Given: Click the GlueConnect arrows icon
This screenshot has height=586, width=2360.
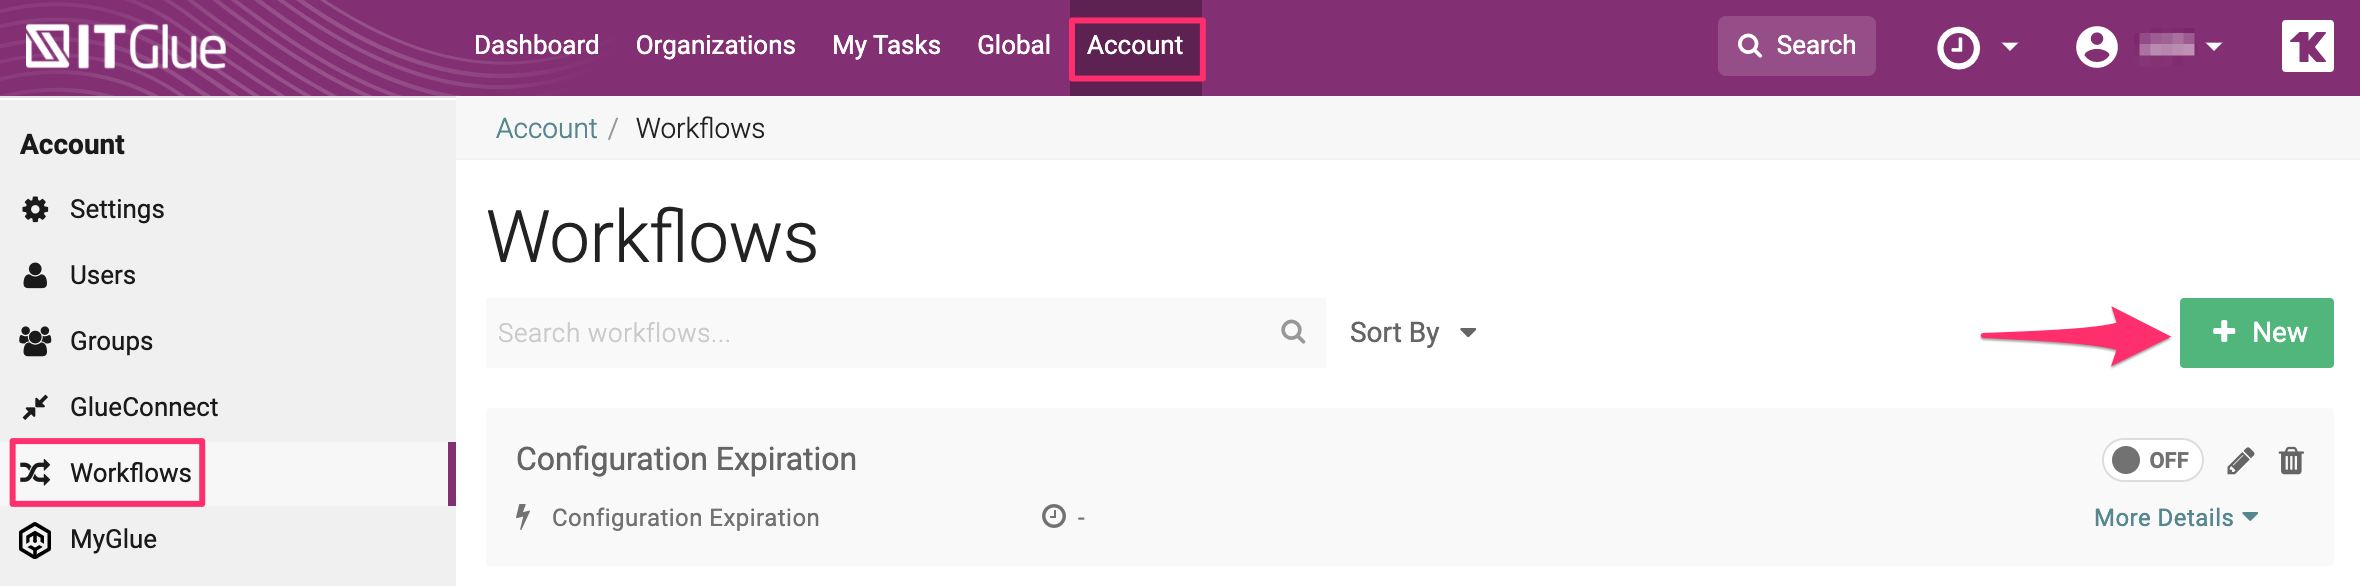Looking at the screenshot, I should point(35,407).
